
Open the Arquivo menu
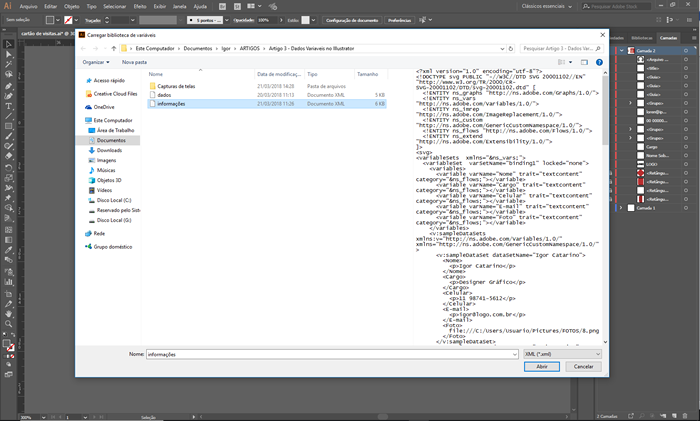[x=29, y=6]
